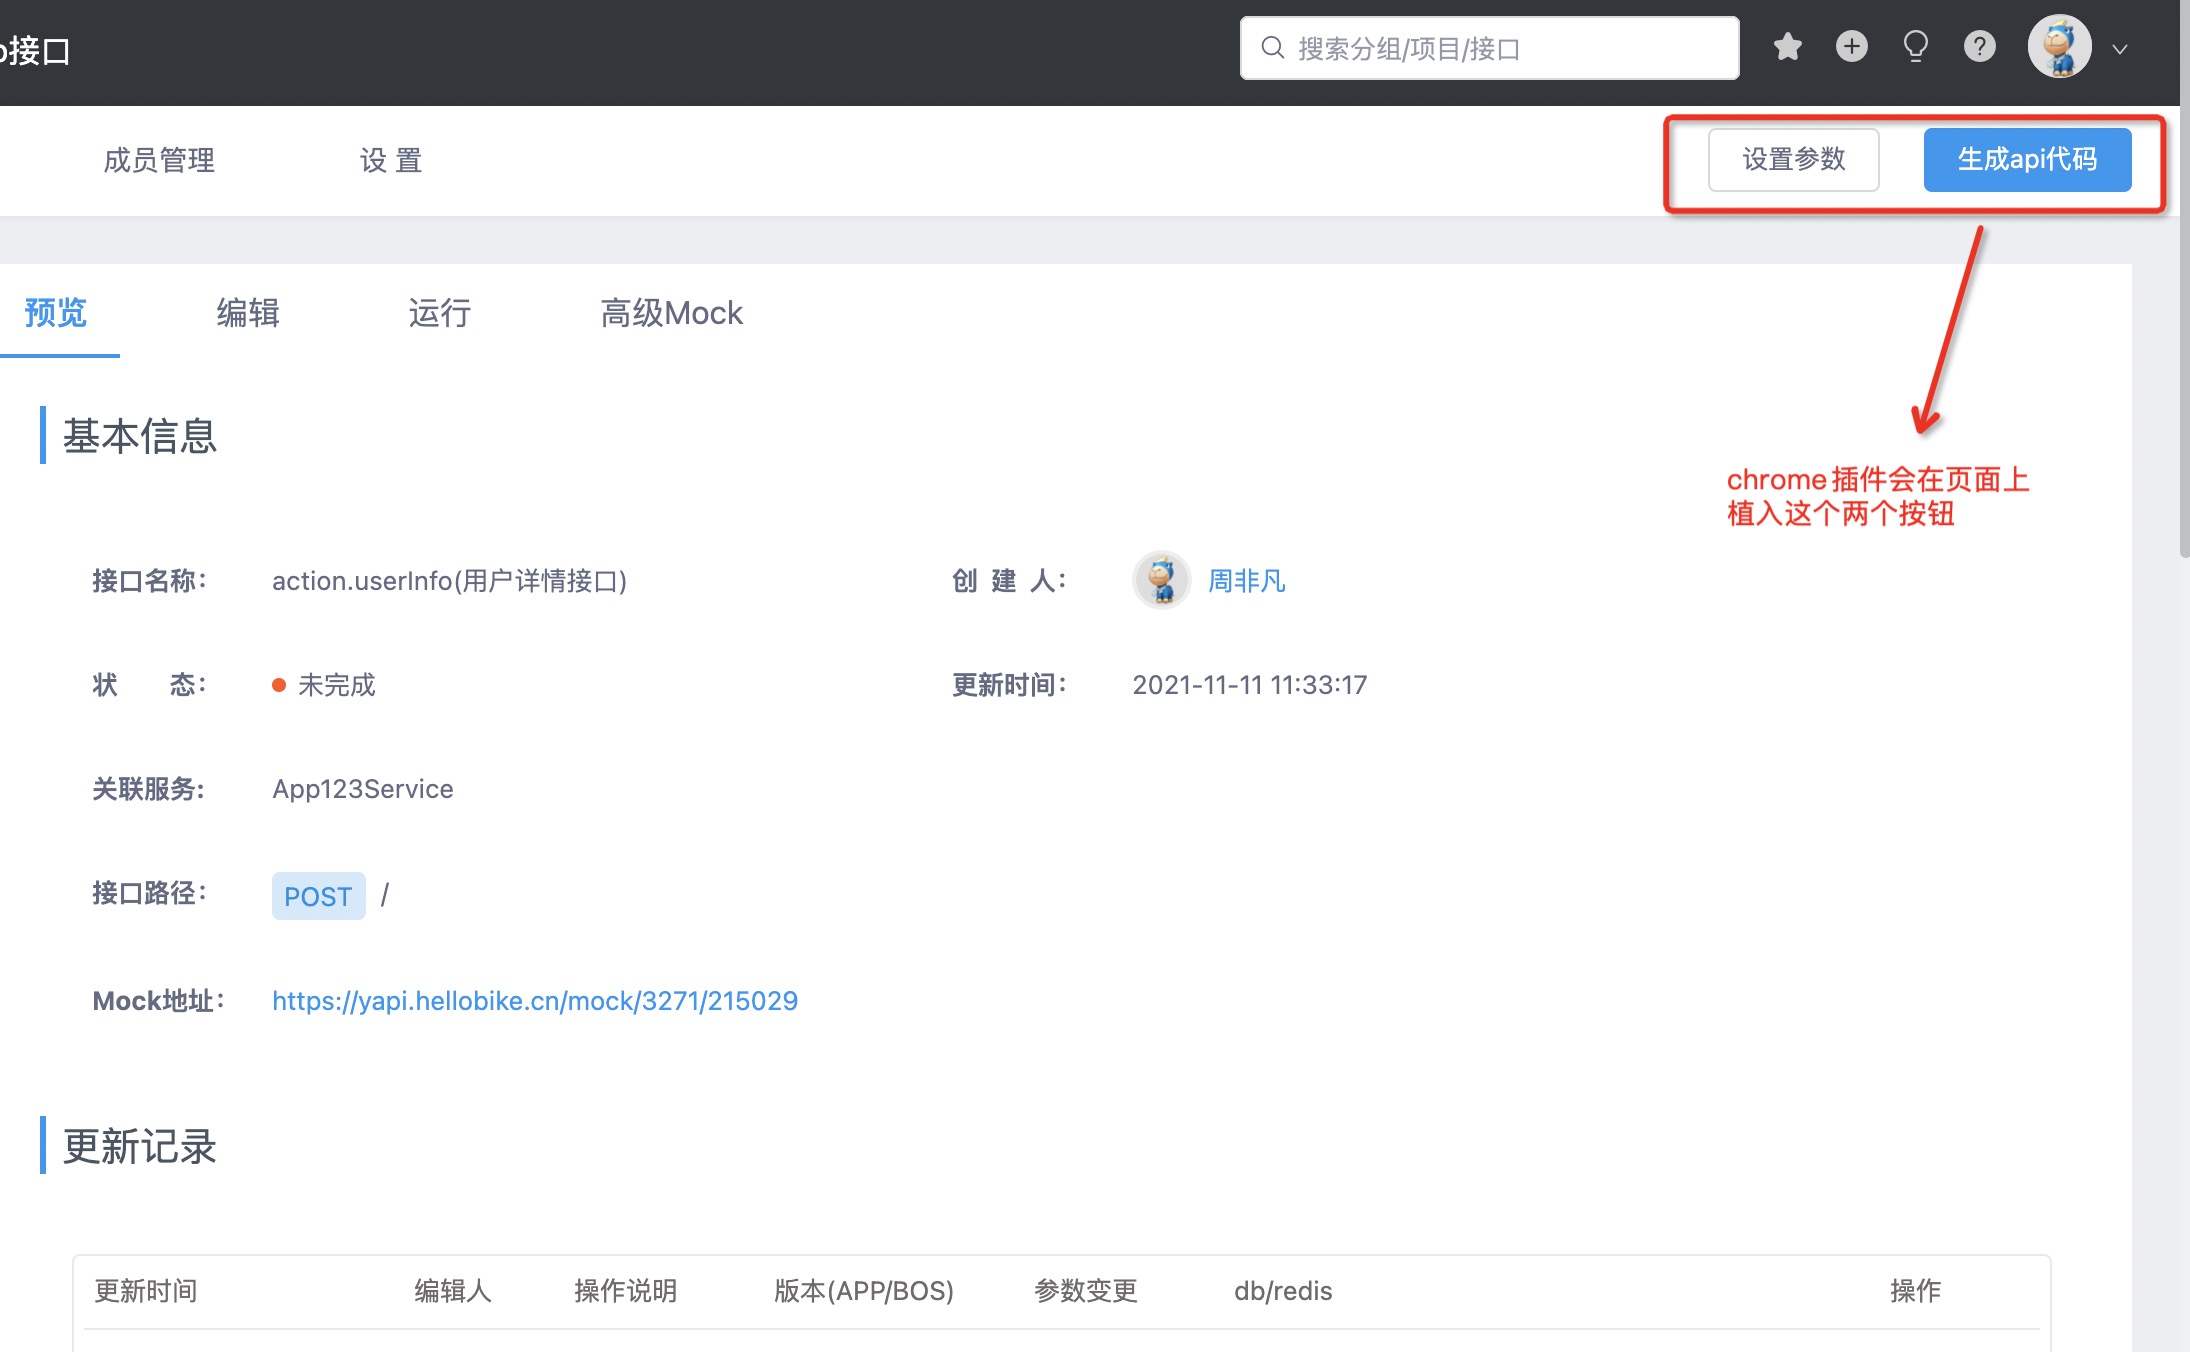Select the 预览 tab

pyautogui.click(x=56, y=313)
